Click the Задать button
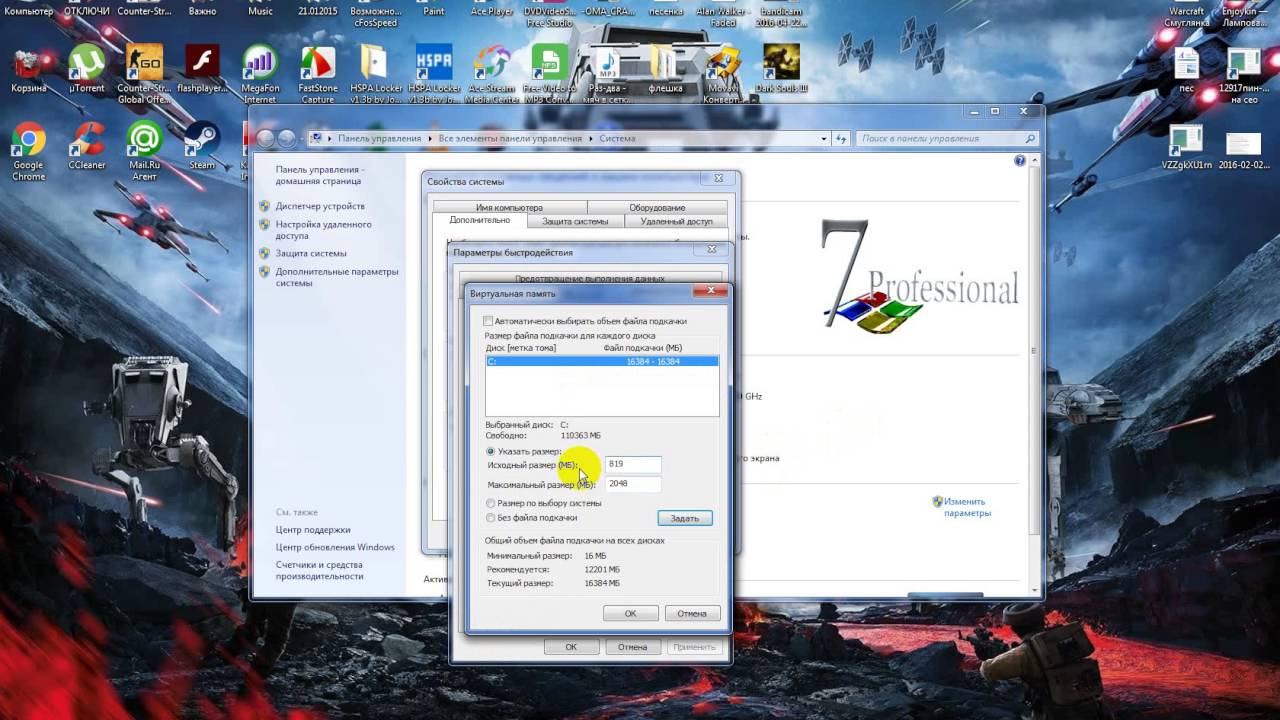Viewport: 1280px width, 720px height. 685,518
